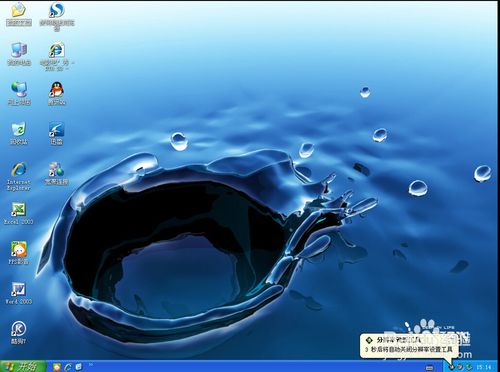Click the show desktop quick launch icon

tap(79, 367)
